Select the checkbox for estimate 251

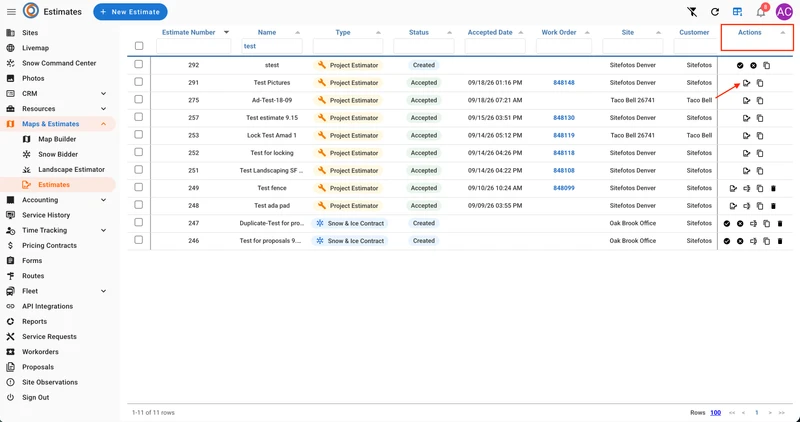[139, 169]
